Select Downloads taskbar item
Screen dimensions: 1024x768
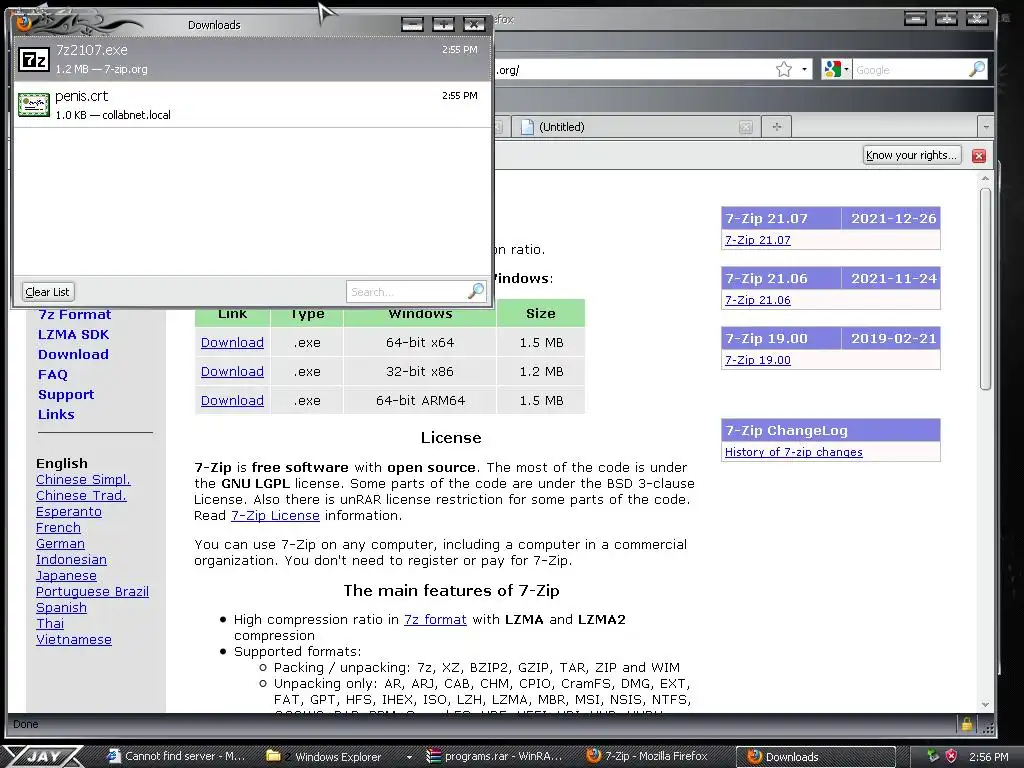(x=815, y=756)
